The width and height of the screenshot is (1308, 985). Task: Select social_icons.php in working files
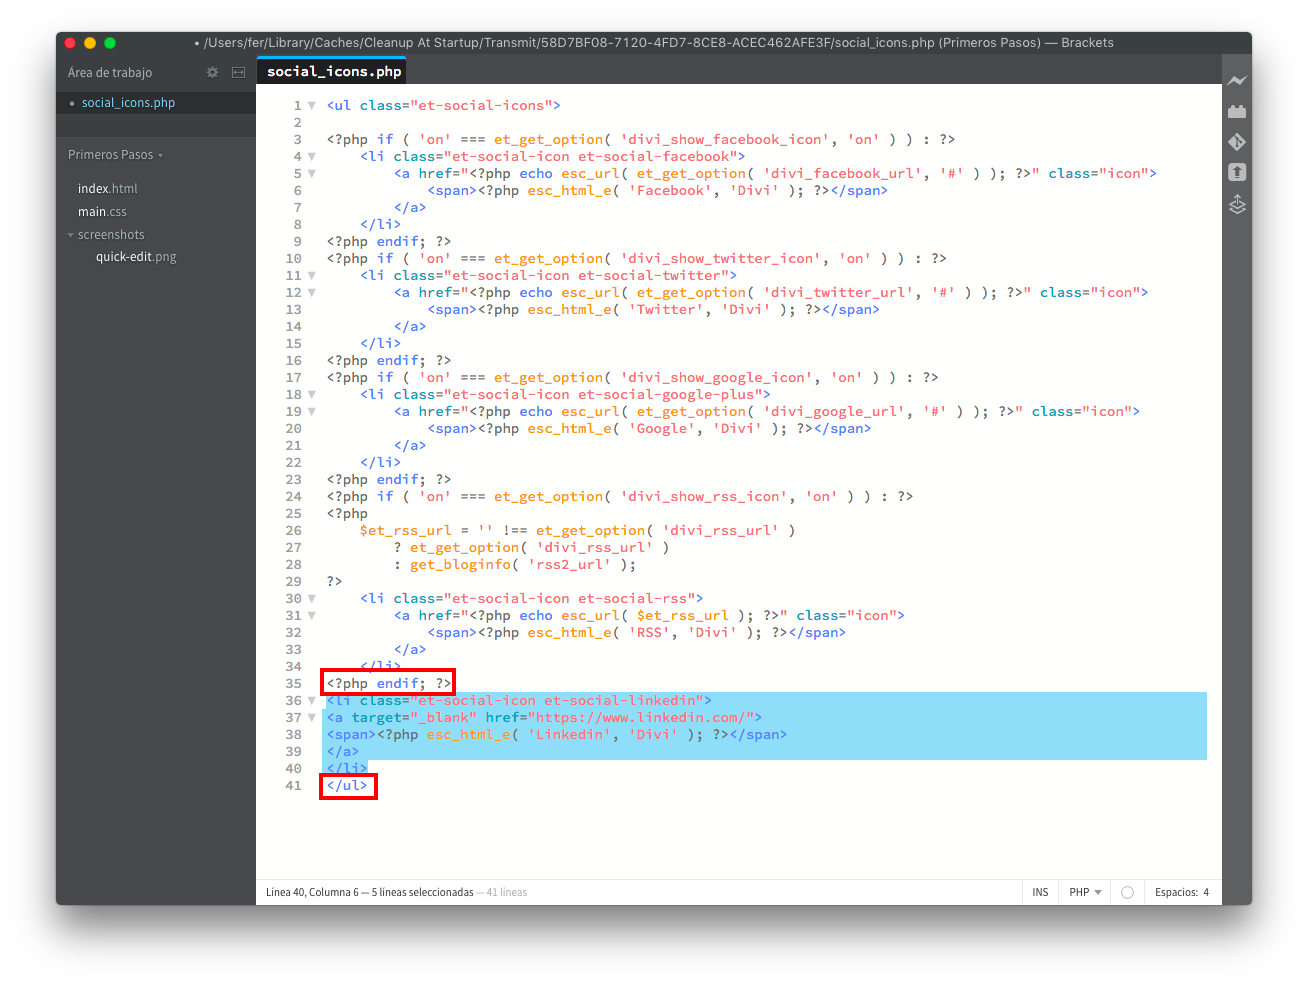pos(128,103)
